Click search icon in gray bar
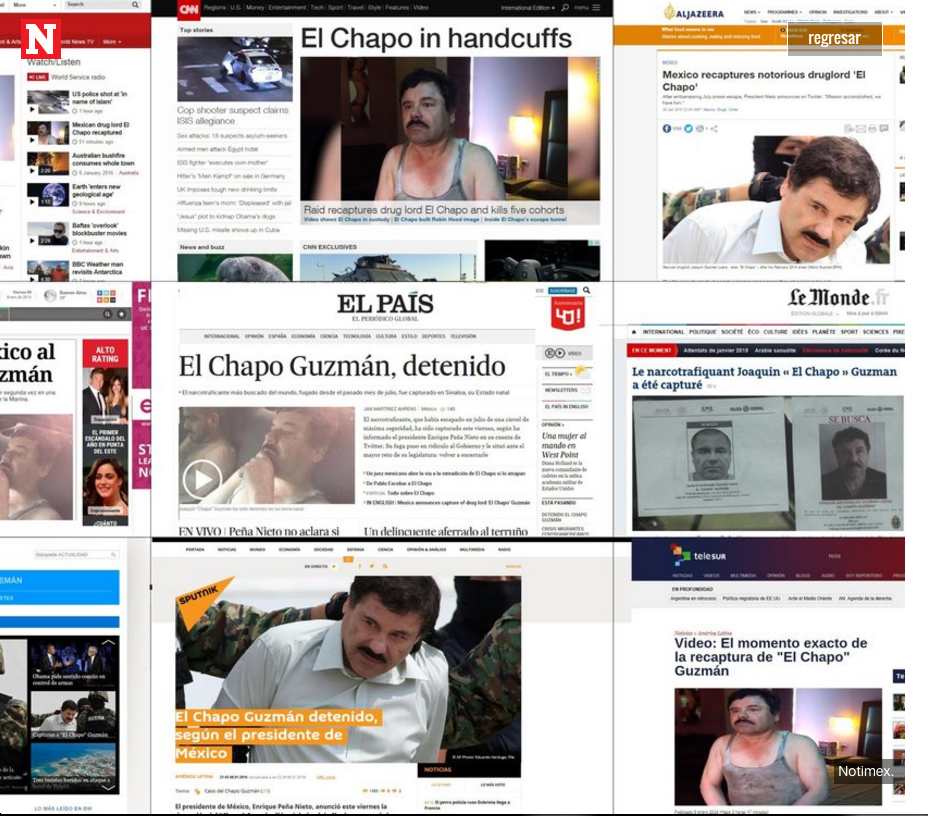928x816 pixels. pyautogui.click(x=107, y=314)
